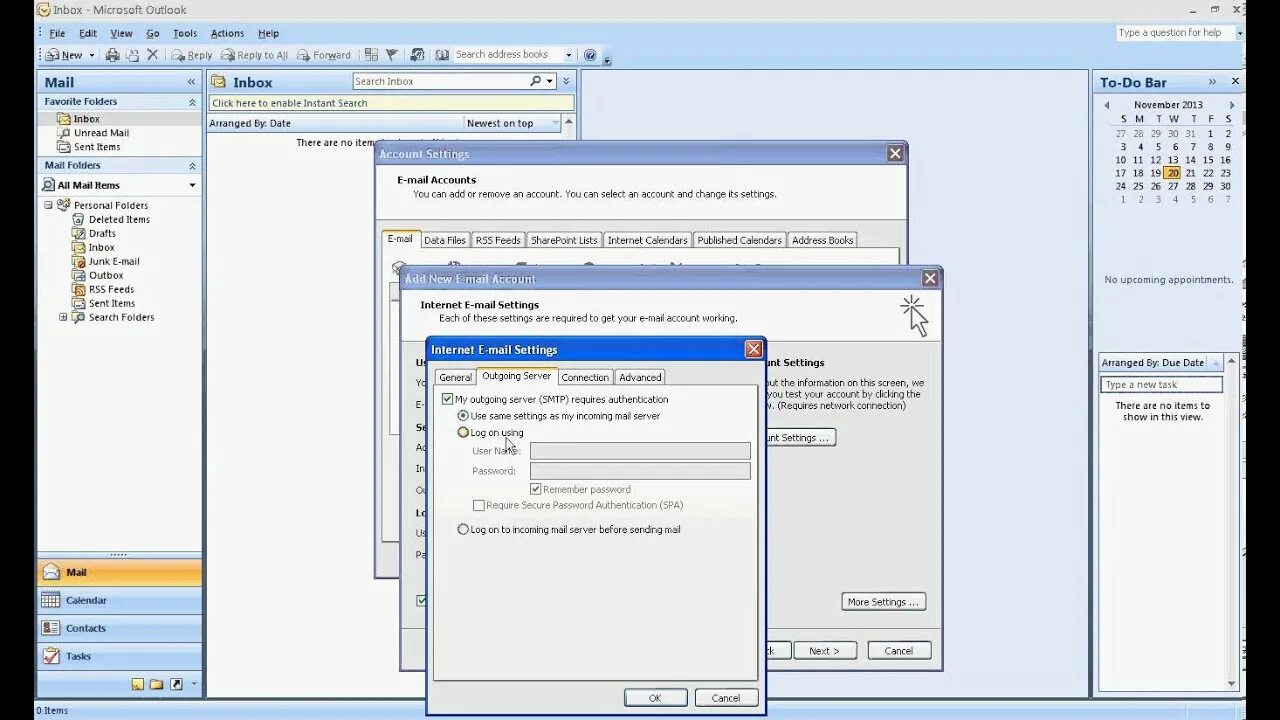
Task: Click Next in Add New E-mail Account
Action: [825, 650]
